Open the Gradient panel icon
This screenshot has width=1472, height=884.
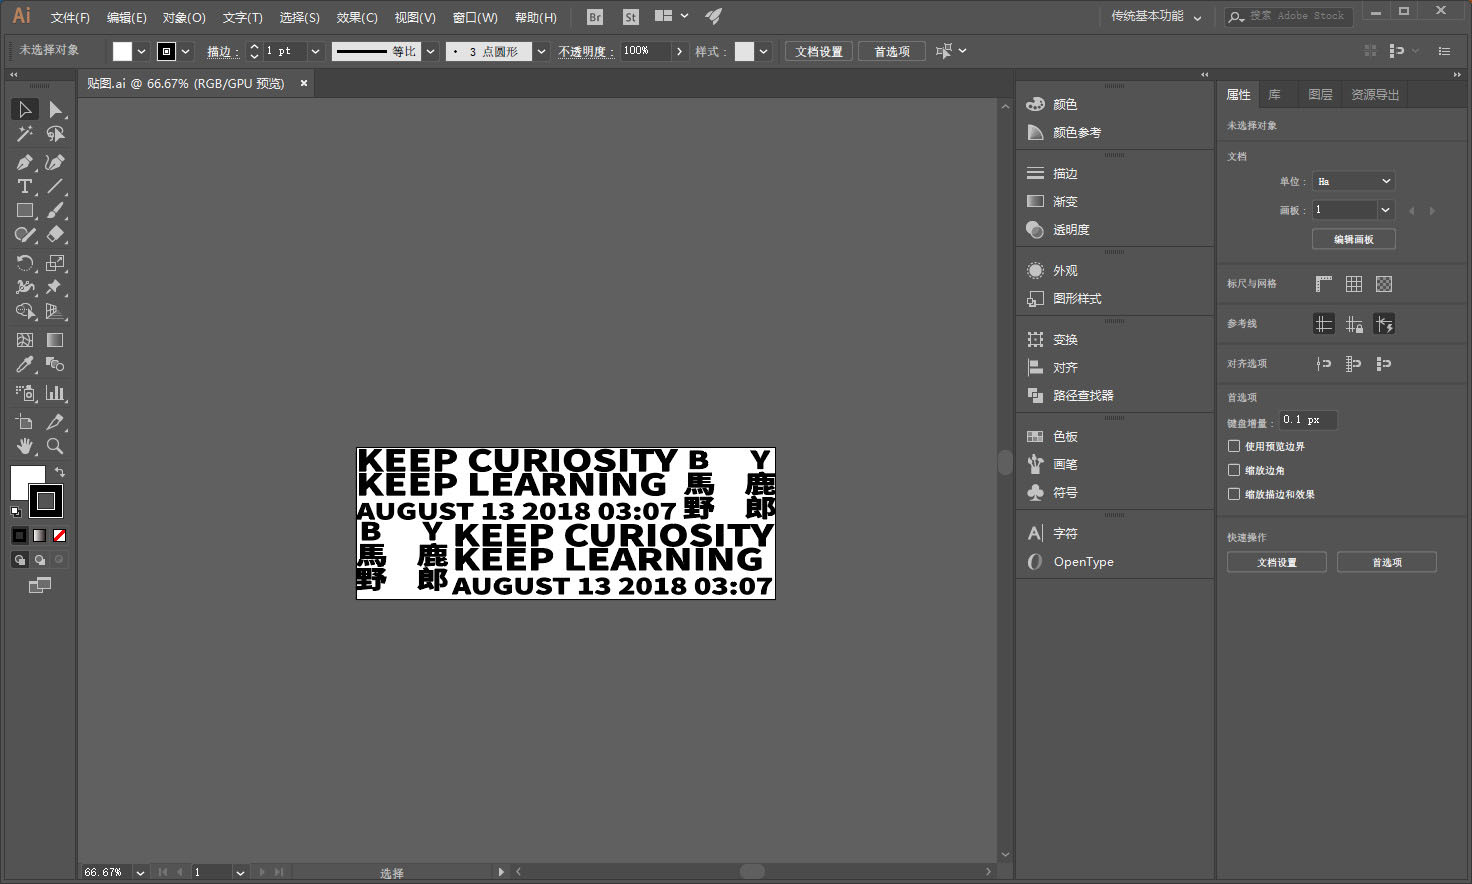point(1035,202)
